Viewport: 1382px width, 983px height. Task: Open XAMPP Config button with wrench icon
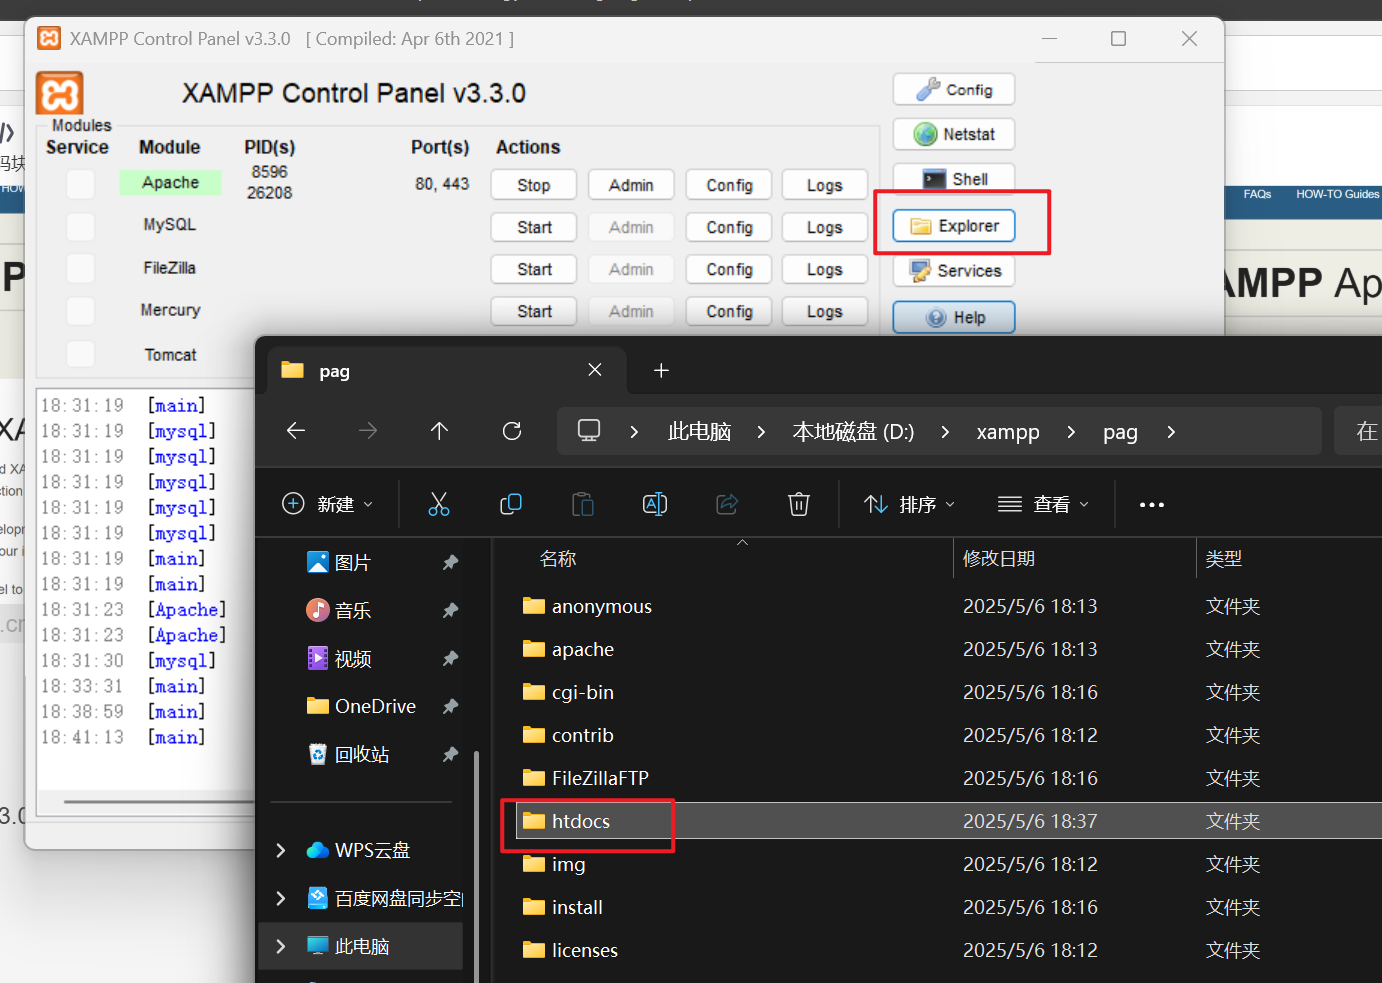(x=954, y=89)
